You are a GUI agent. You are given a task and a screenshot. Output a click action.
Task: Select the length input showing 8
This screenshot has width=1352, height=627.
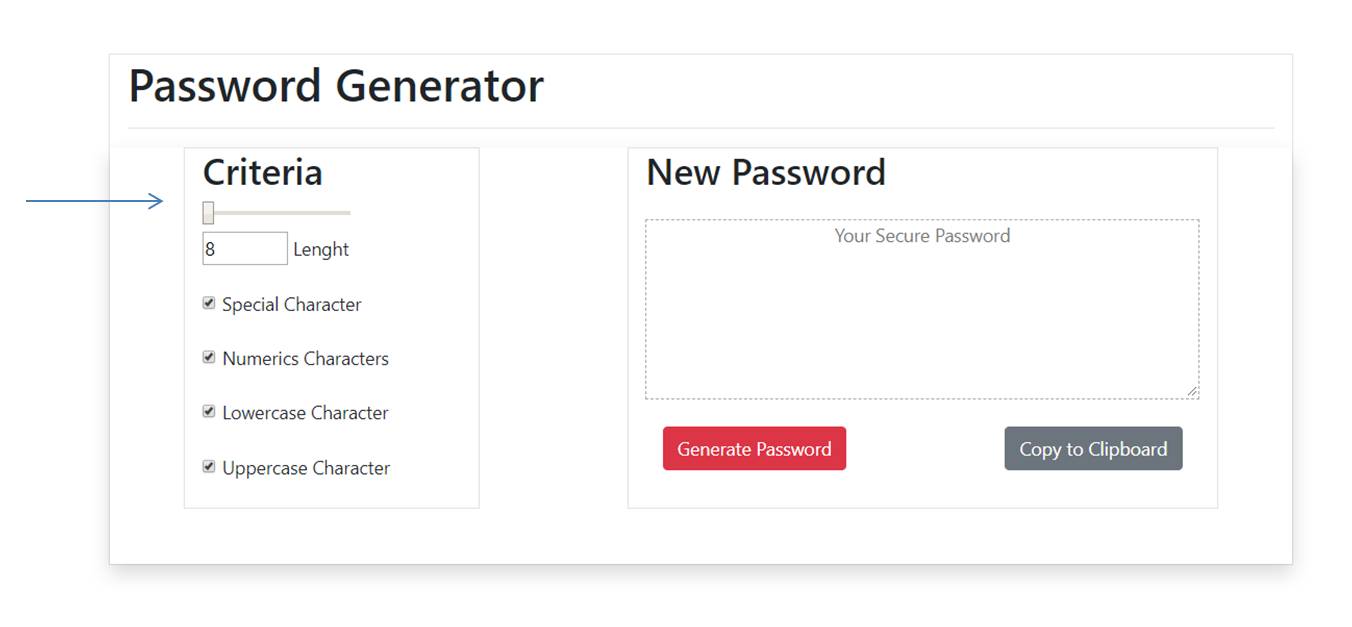tap(243, 247)
